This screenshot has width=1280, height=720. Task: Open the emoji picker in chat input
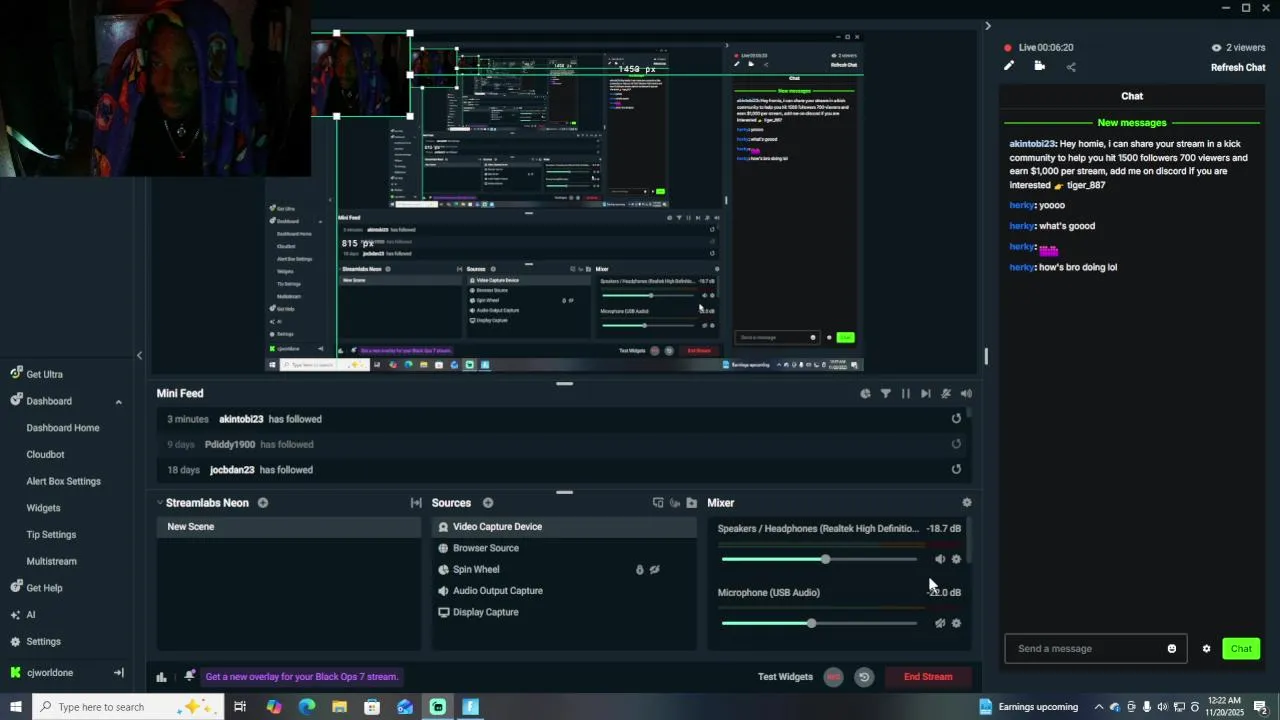click(x=1172, y=649)
